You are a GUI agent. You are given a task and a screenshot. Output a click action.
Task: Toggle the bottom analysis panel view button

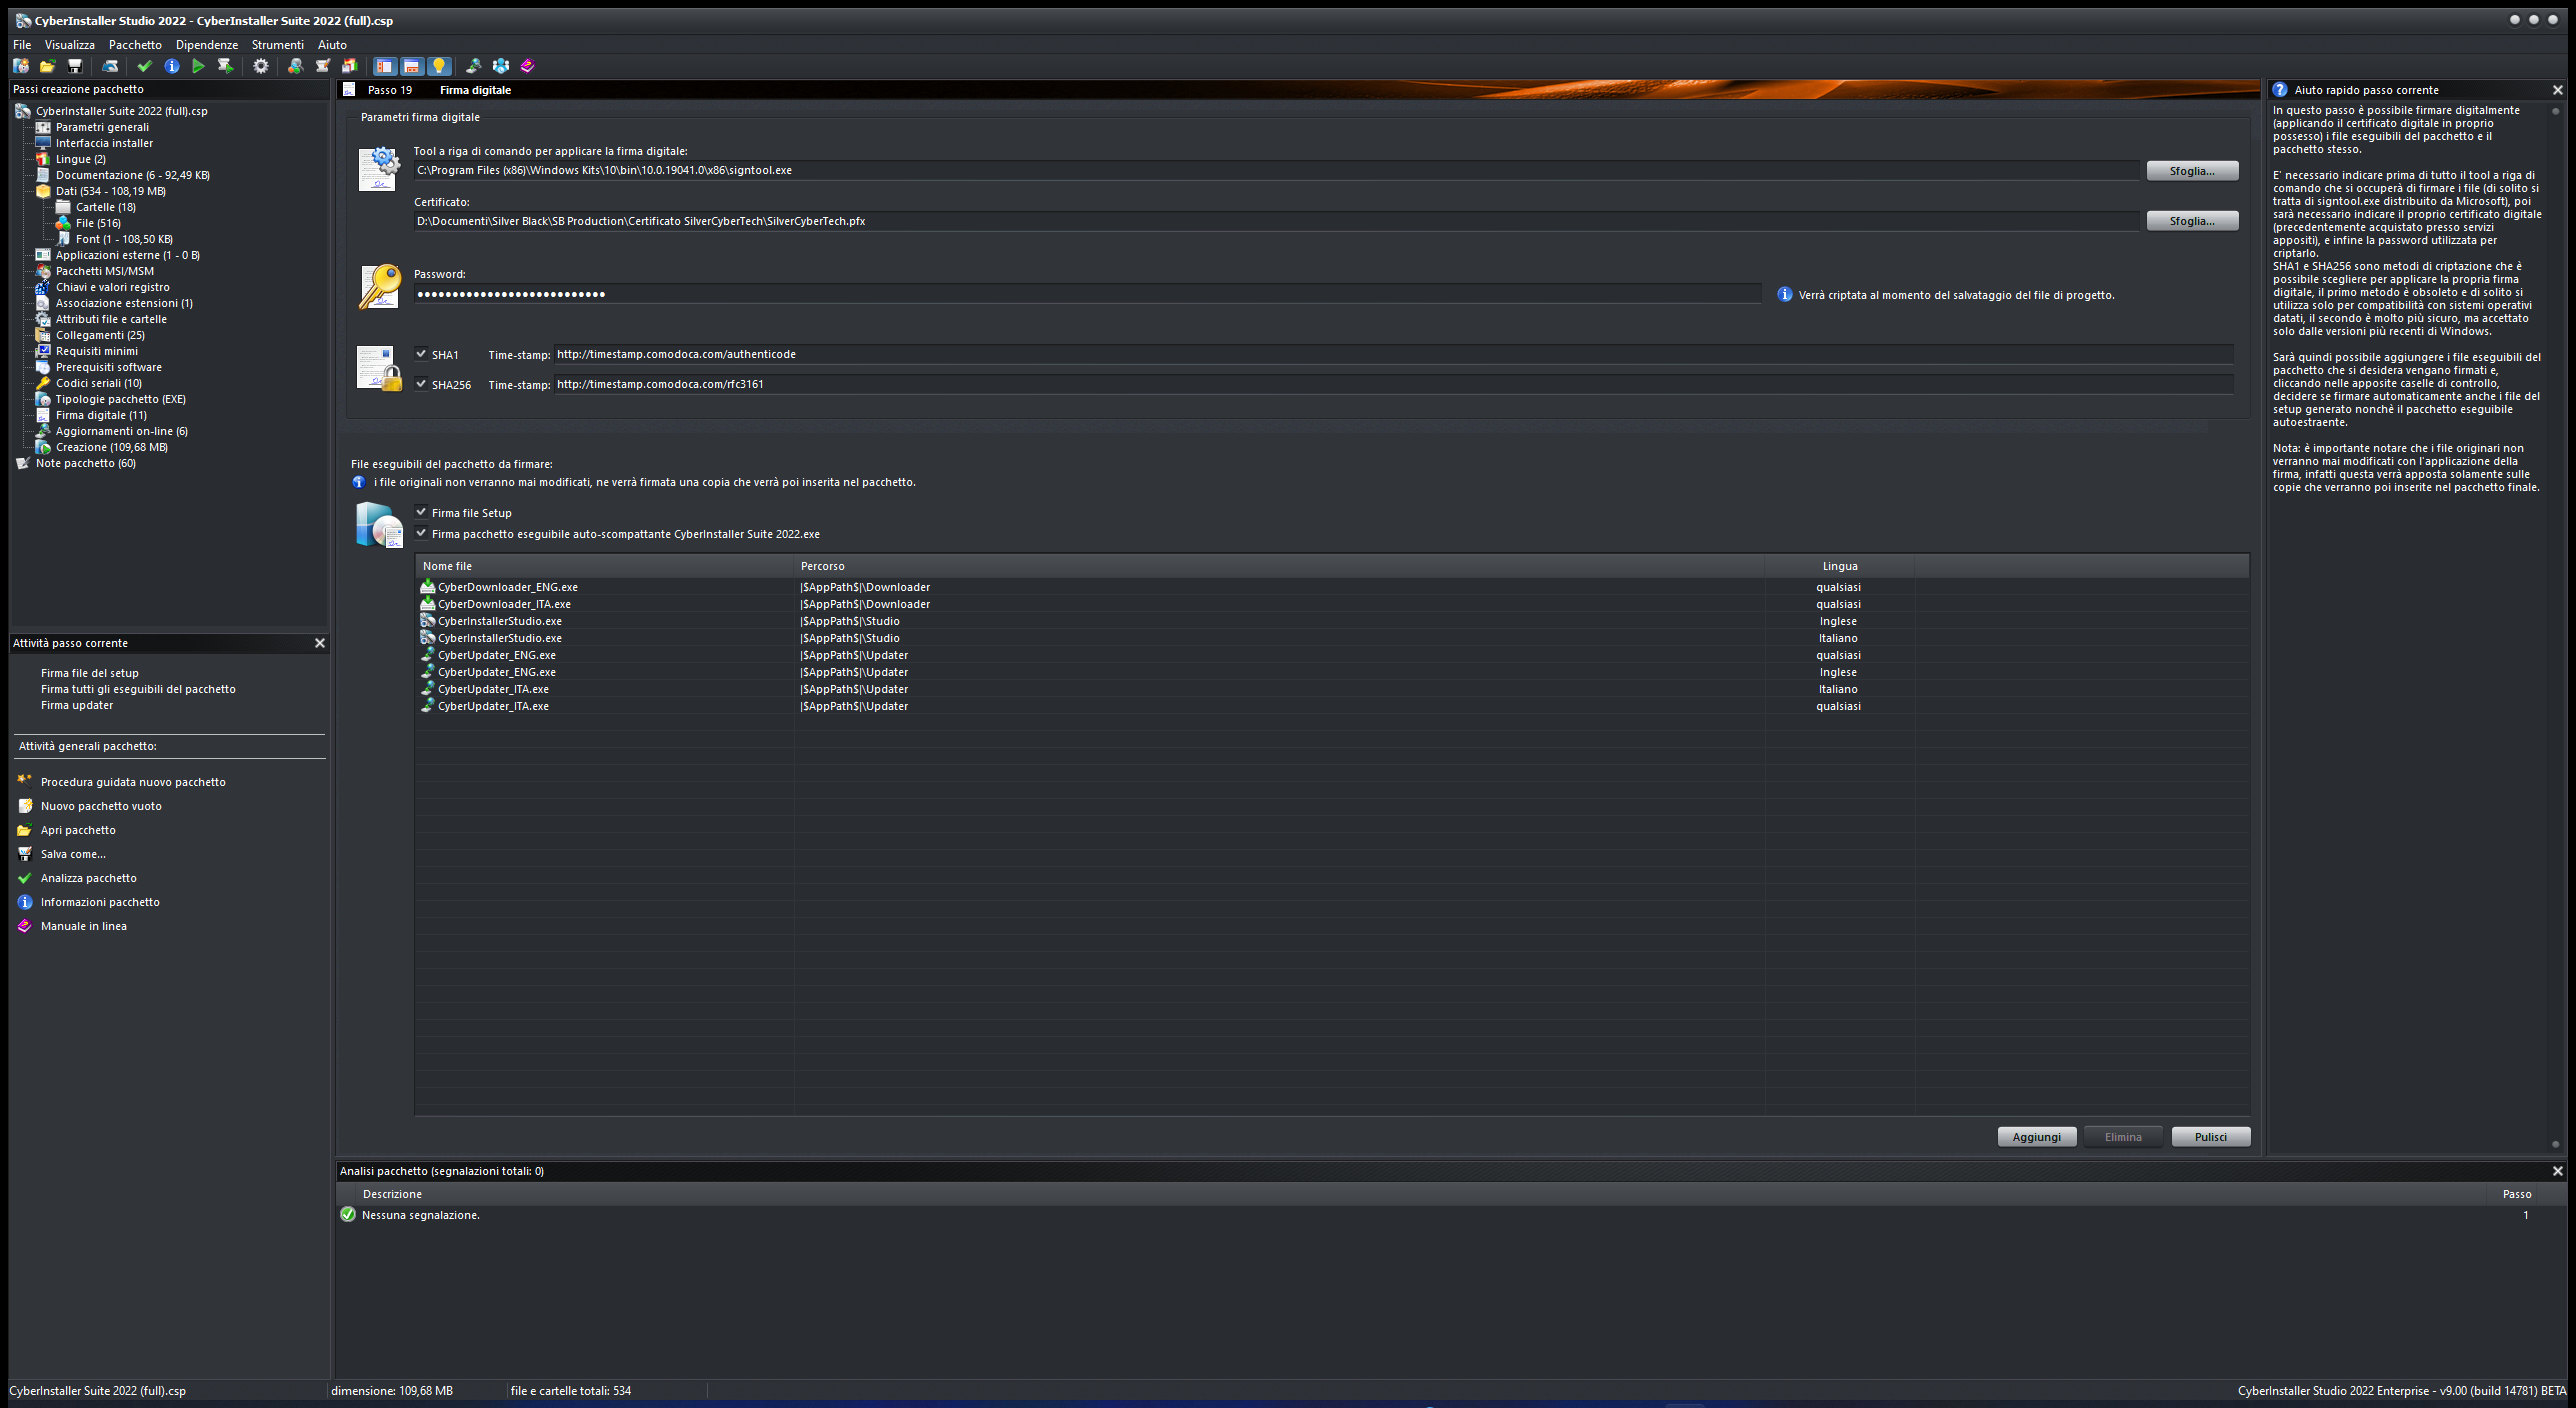(411, 66)
